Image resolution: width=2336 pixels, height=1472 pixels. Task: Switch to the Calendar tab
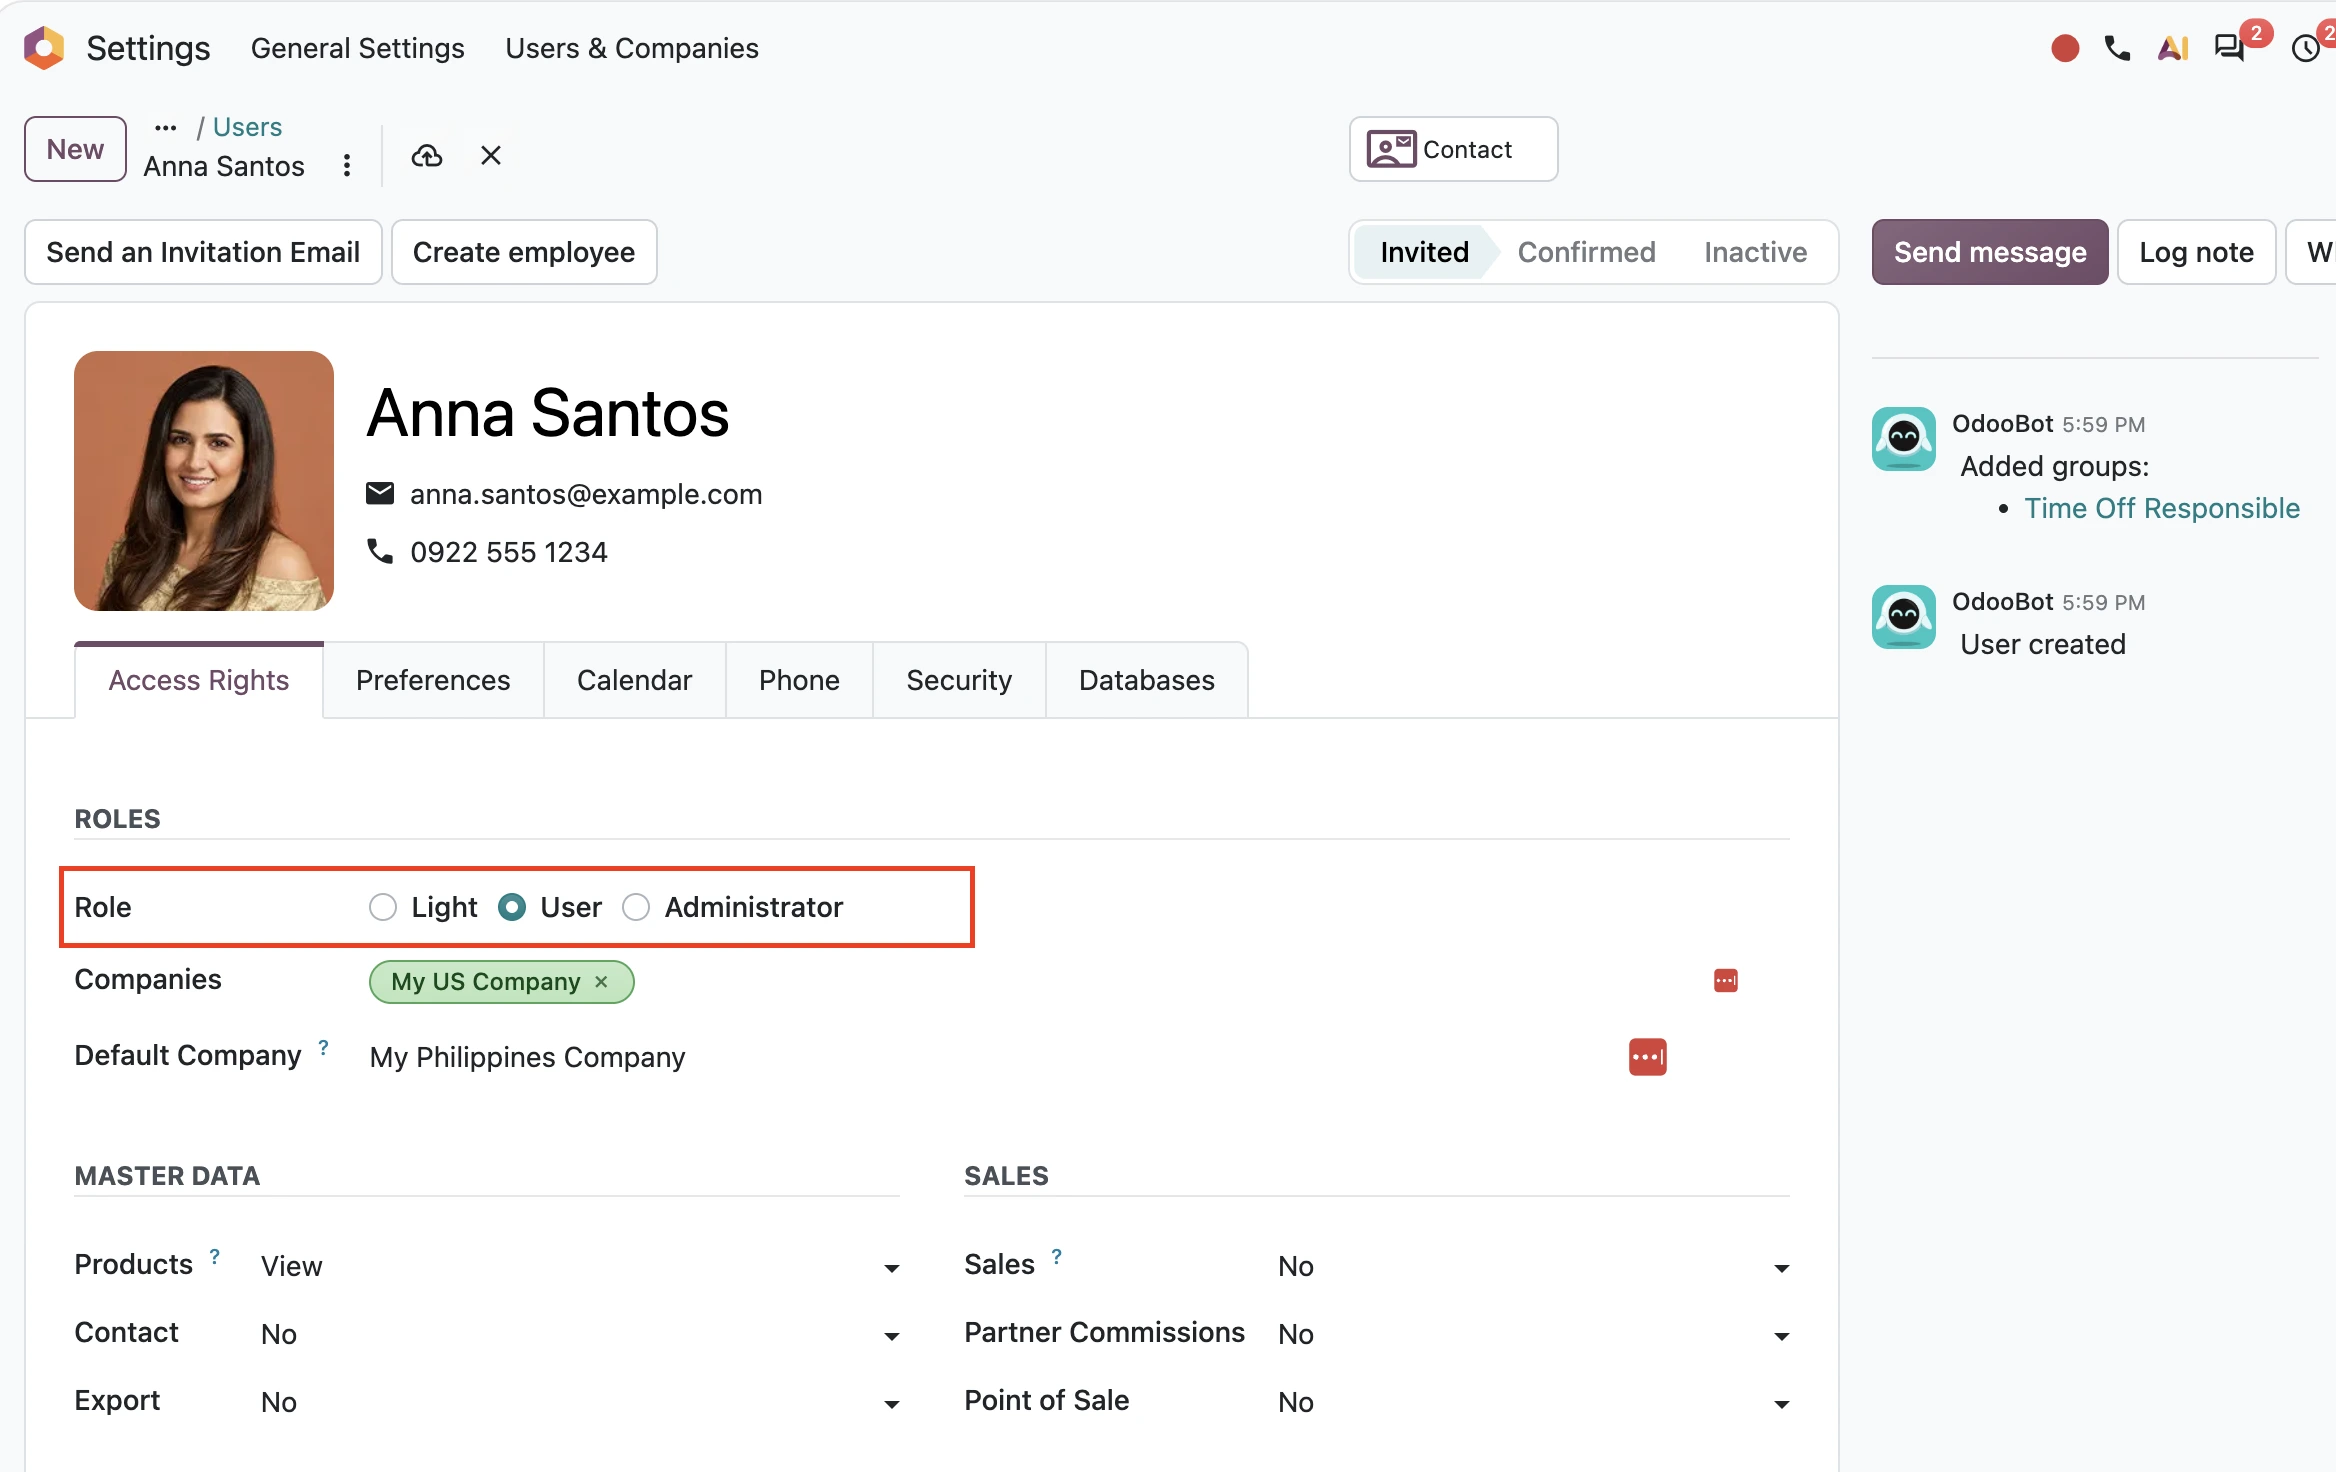point(634,680)
